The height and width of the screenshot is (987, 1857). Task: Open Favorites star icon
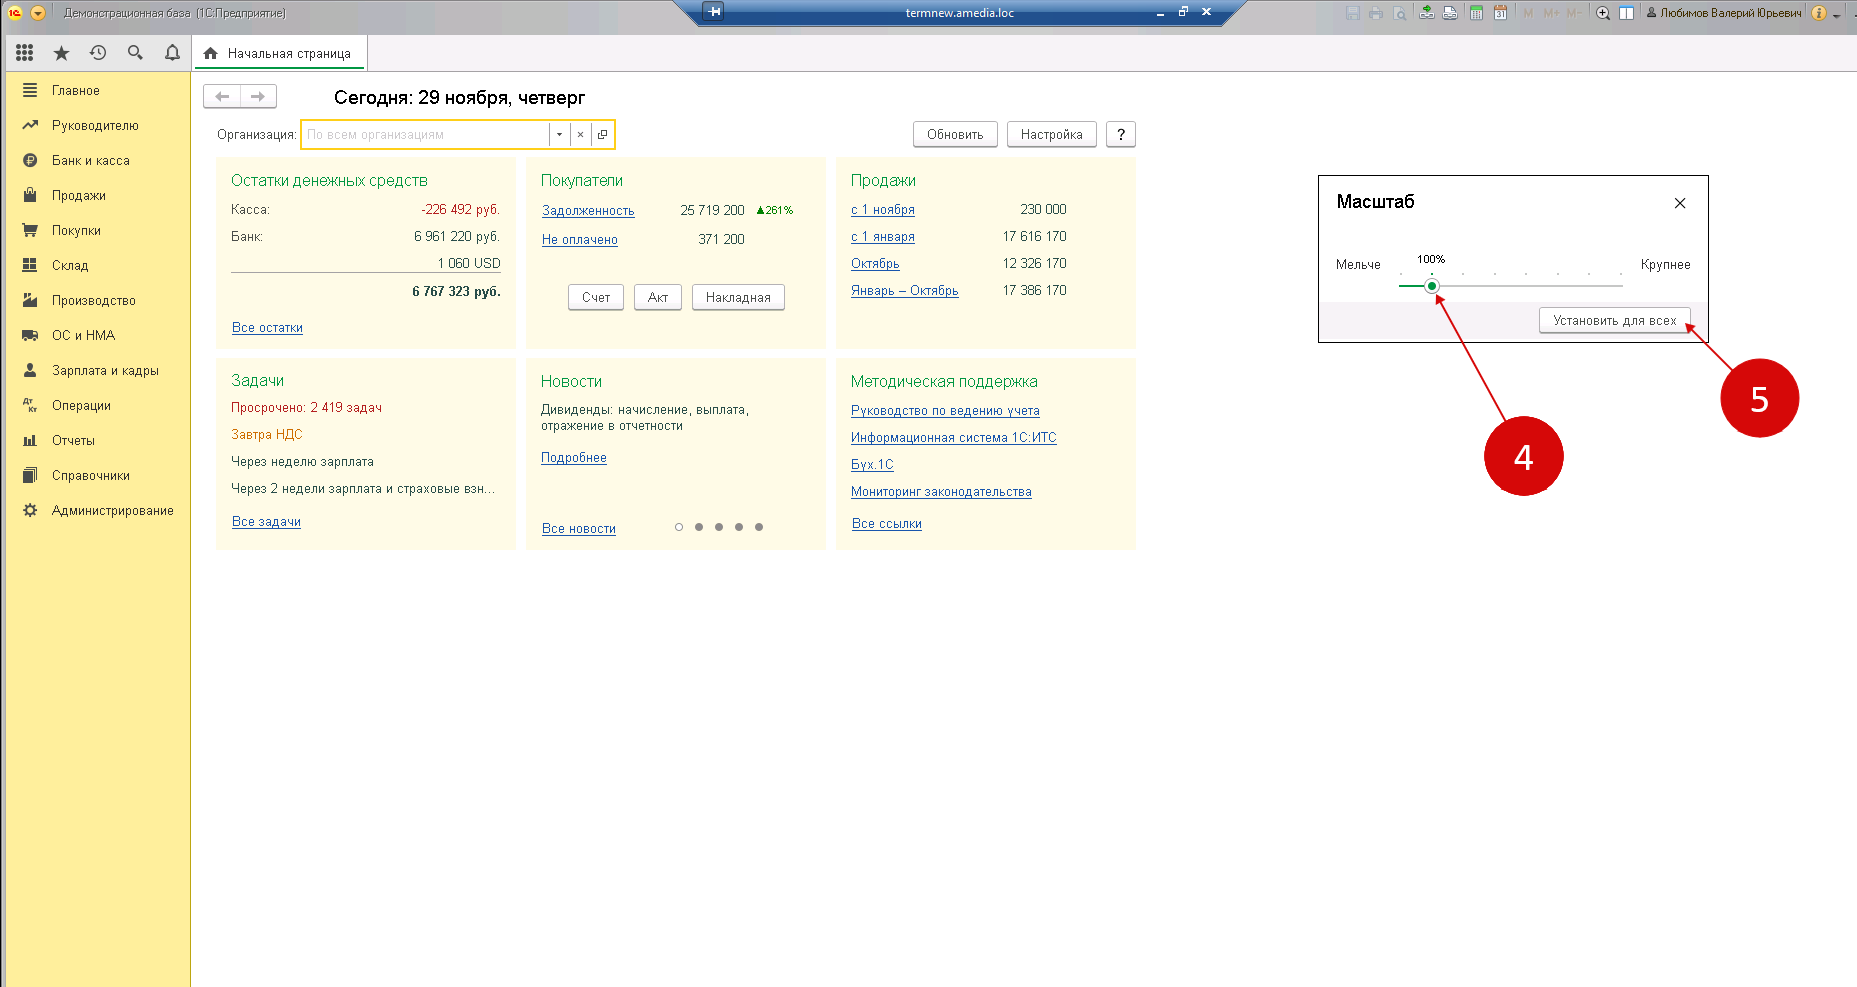[61, 53]
